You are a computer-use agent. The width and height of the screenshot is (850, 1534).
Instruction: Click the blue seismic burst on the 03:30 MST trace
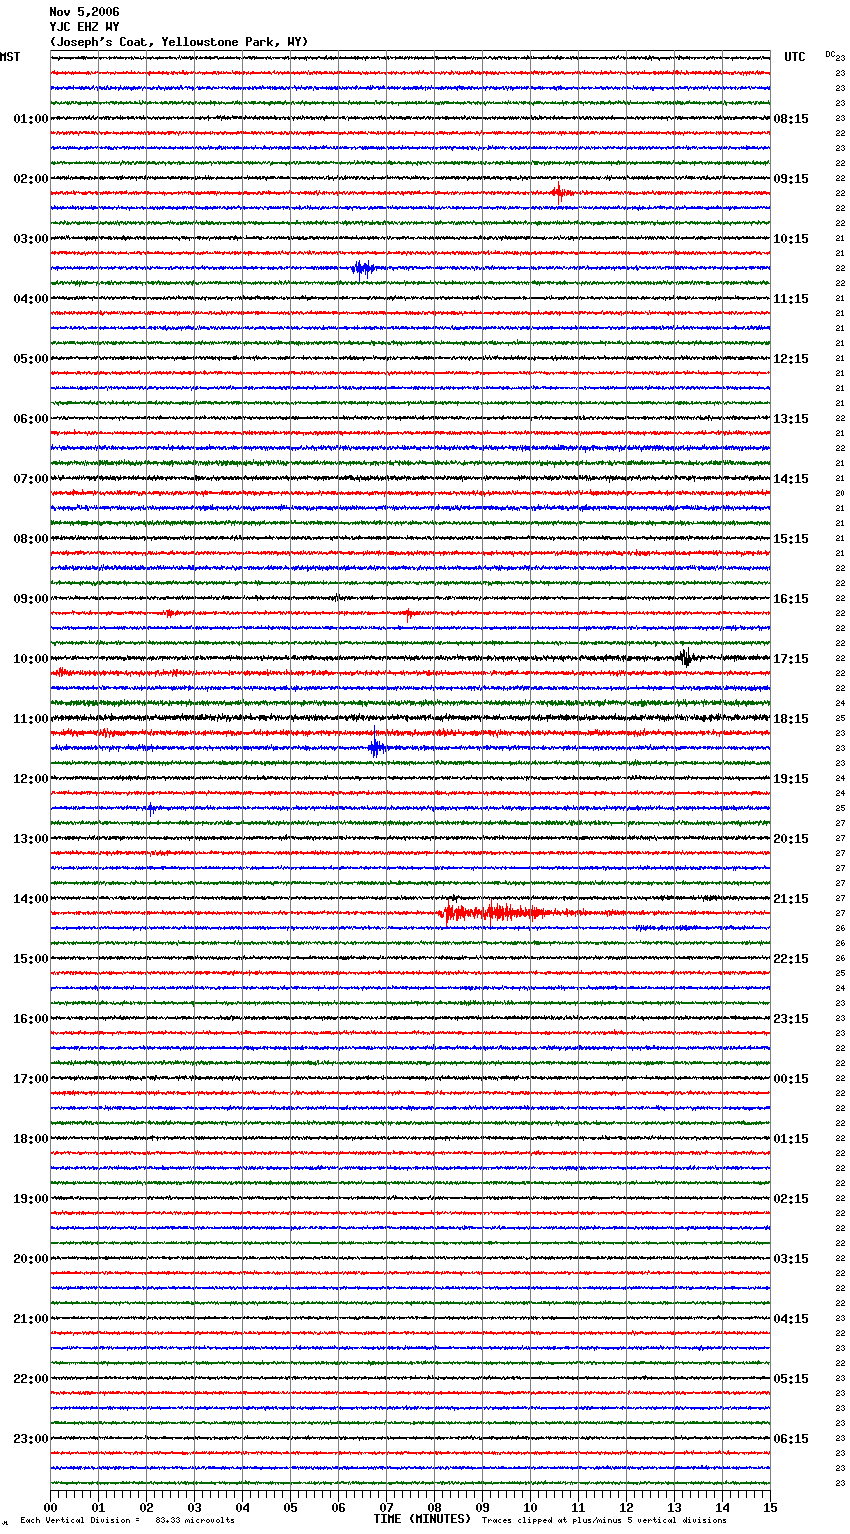[364, 268]
